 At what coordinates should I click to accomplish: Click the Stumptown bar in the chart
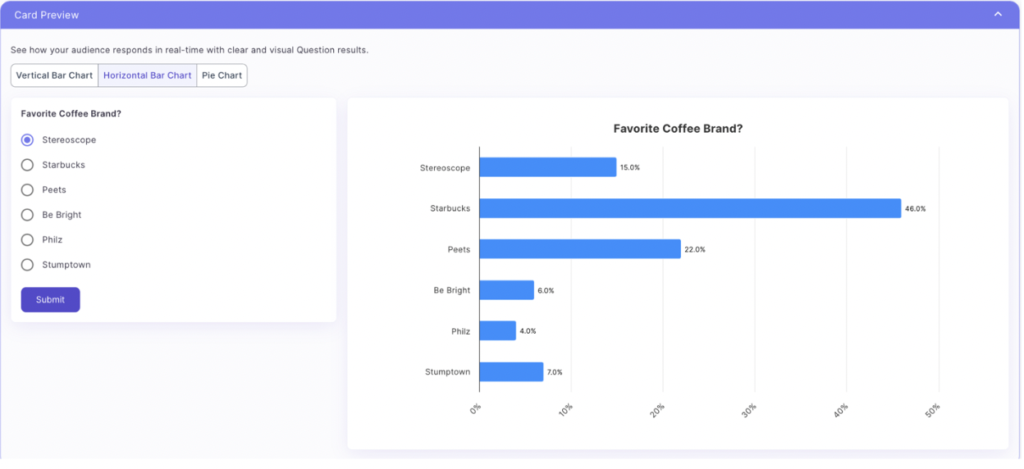(x=511, y=372)
